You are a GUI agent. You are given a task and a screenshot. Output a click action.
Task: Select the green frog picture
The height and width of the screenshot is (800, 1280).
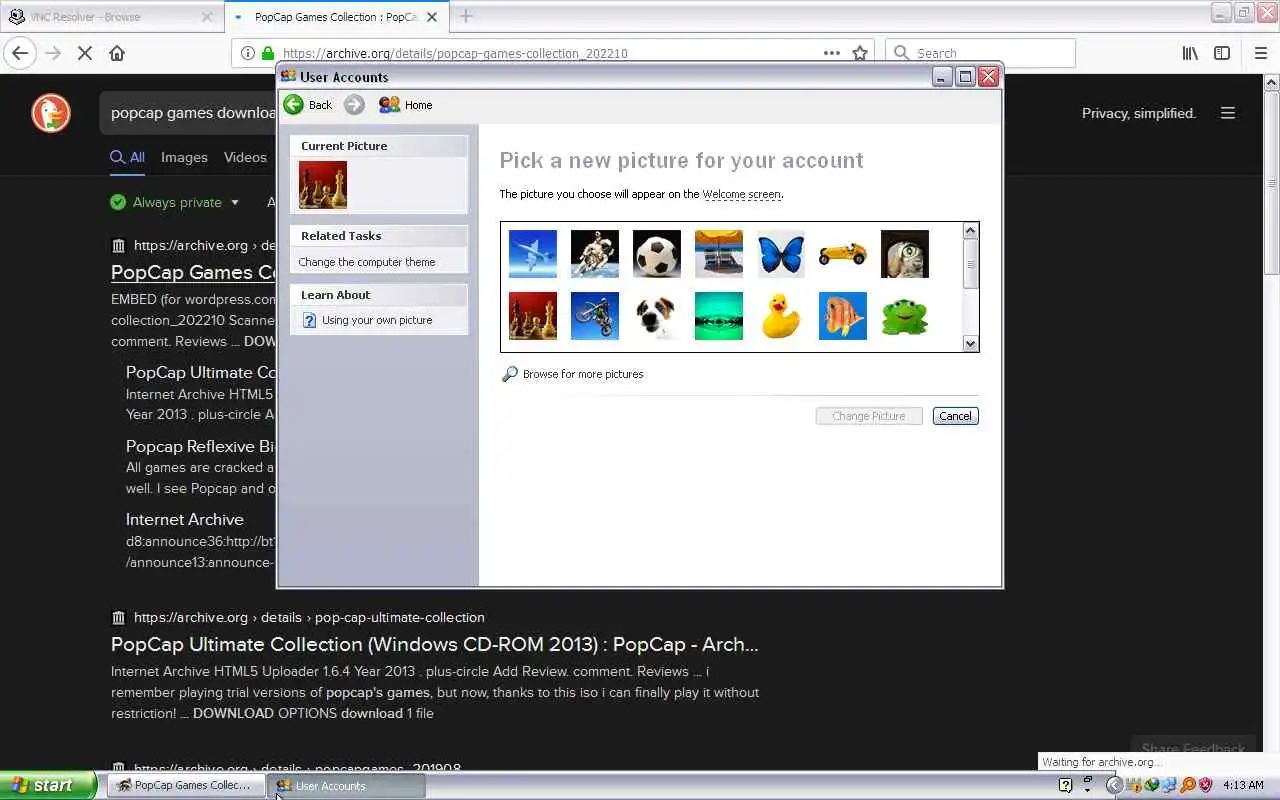point(905,316)
